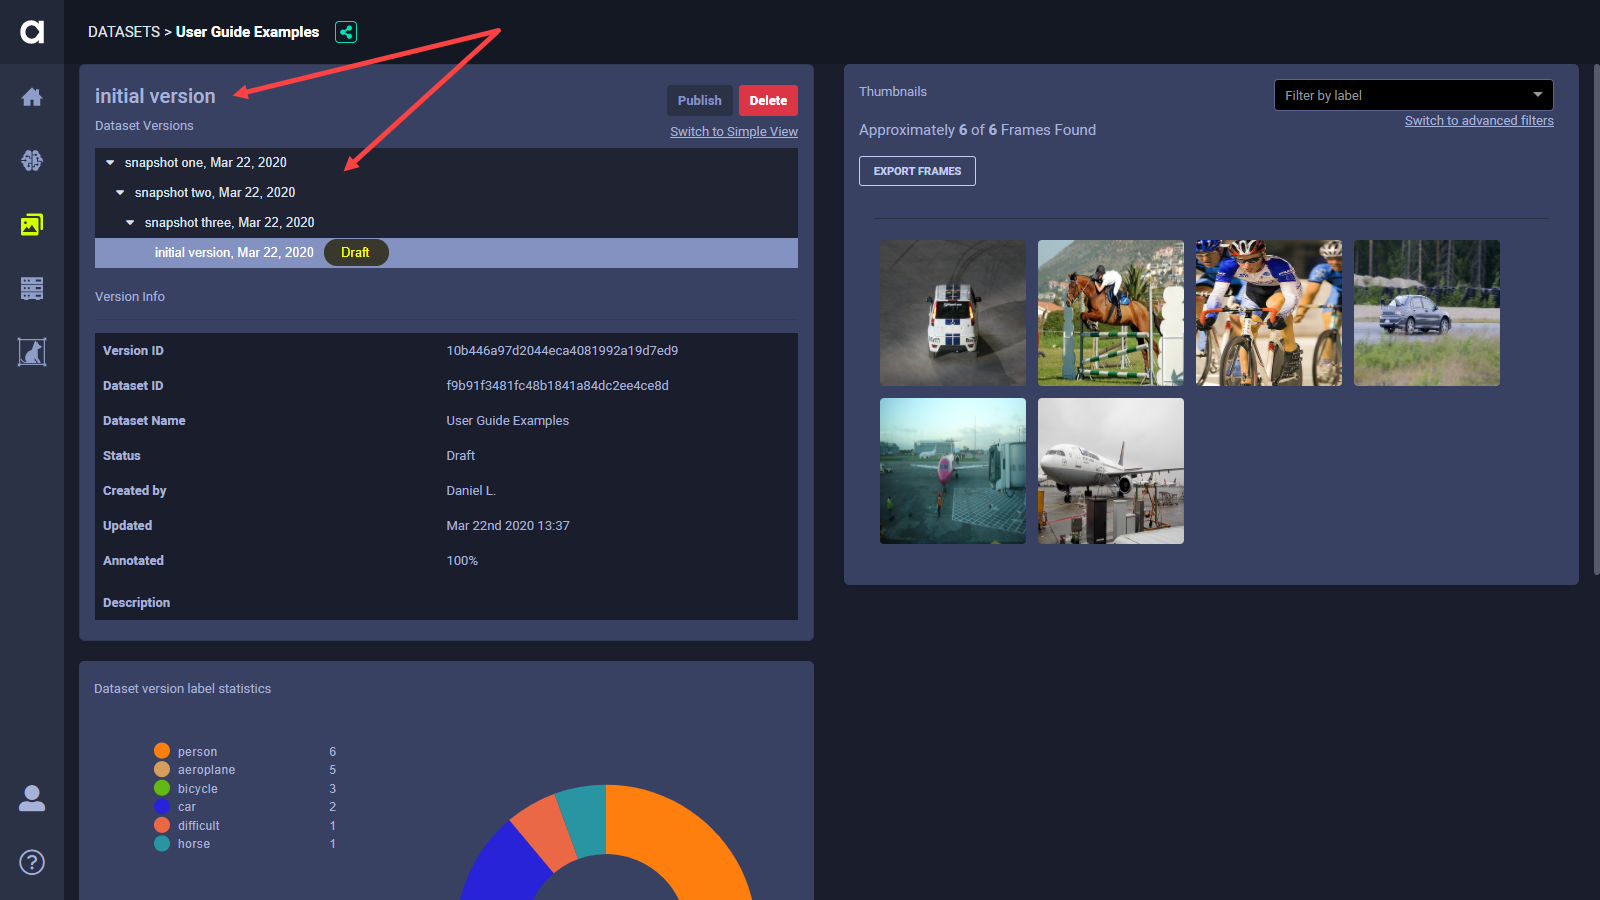Select the Datasets image icon in sidebar
1600x900 pixels.
(32, 225)
